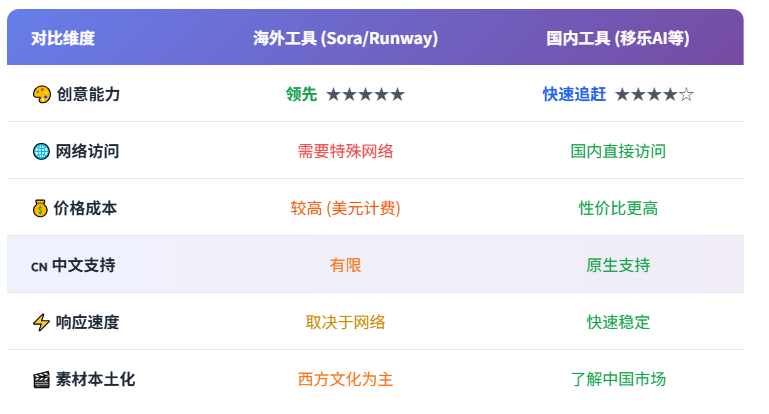Click the money bag icon beside 价格成本
769x414 pixels.
pyautogui.click(x=41, y=208)
